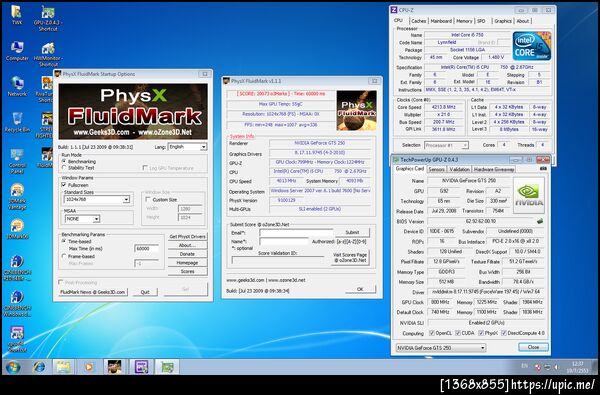Viewport: 600px width, 395px height.
Task: Click the Email input field in results
Action: tap(297, 232)
